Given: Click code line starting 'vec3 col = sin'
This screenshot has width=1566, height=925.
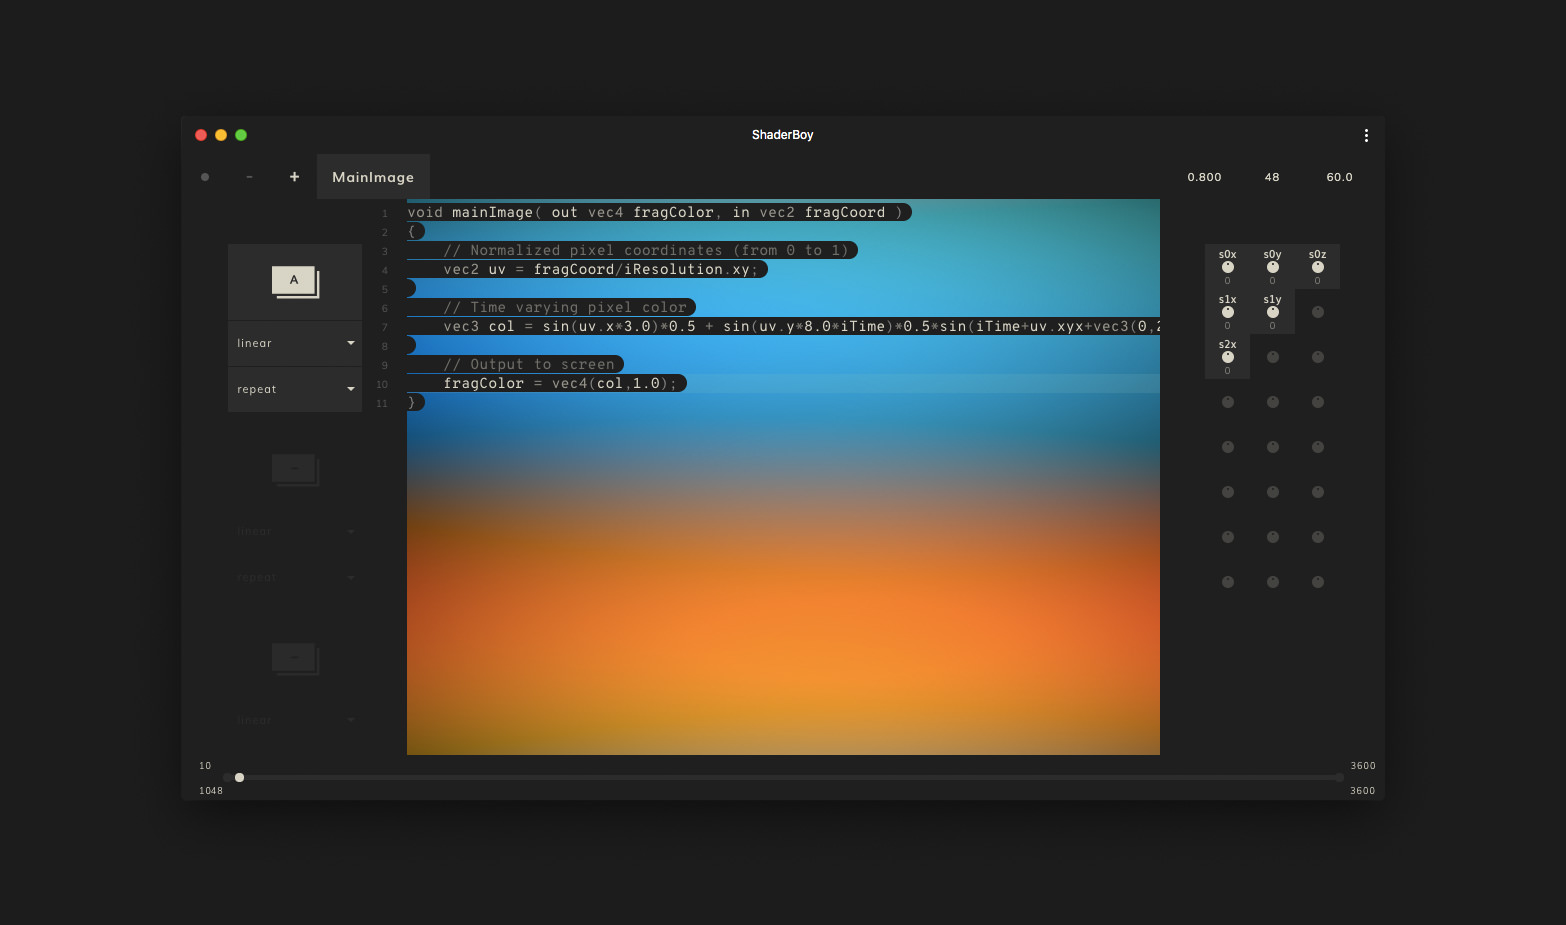Looking at the screenshot, I should pyautogui.click(x=801, y=326).
